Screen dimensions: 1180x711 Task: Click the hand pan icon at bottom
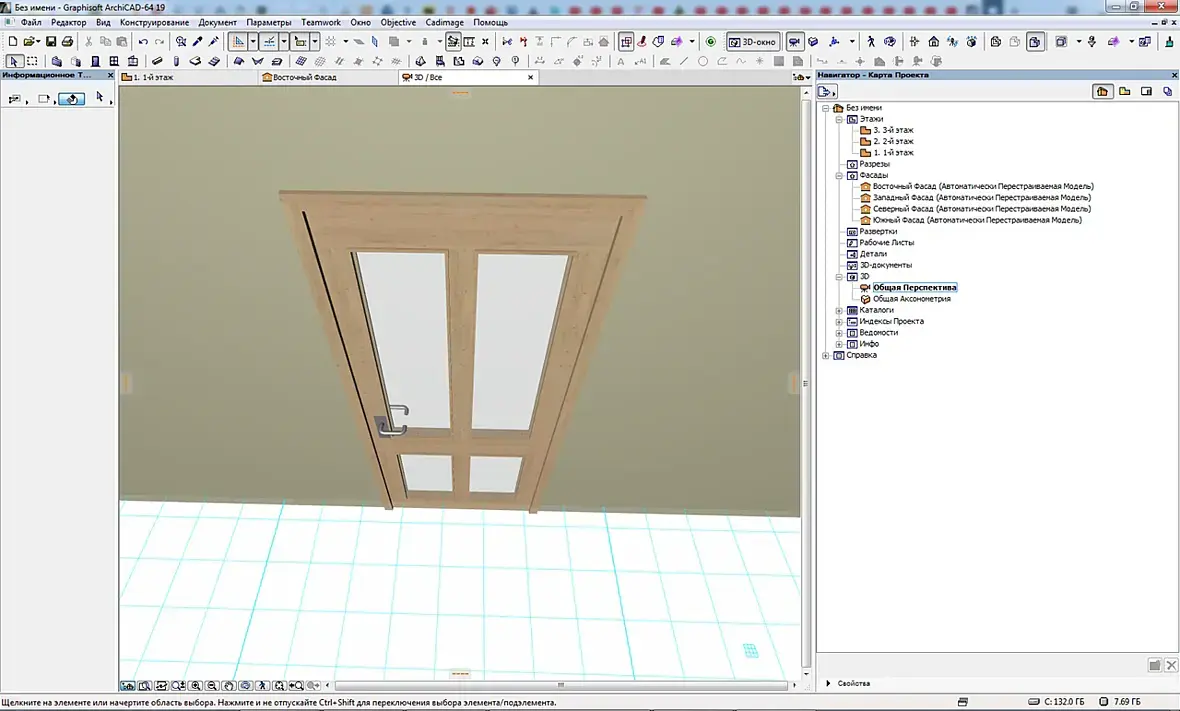pyautogui.click(x=229, y=685)
